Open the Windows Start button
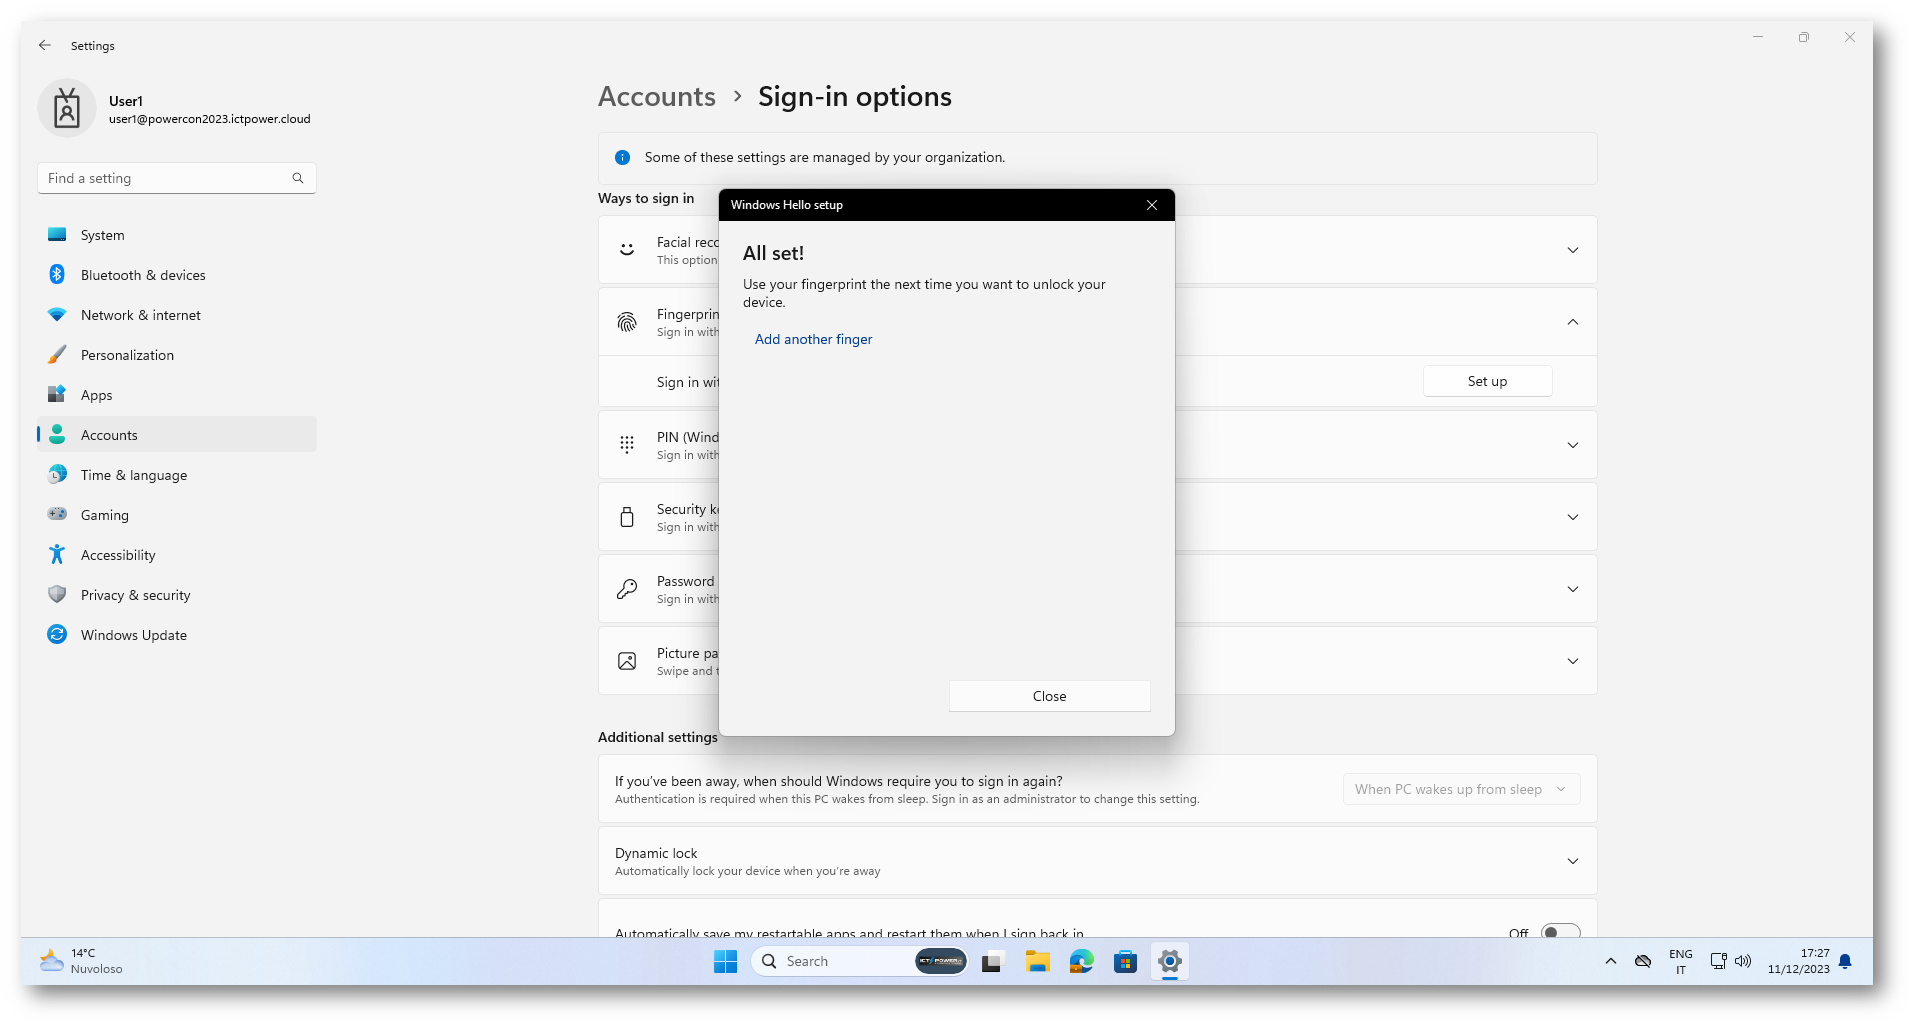The height and width of the screenshot is (1027, 1915). [725, 961]
